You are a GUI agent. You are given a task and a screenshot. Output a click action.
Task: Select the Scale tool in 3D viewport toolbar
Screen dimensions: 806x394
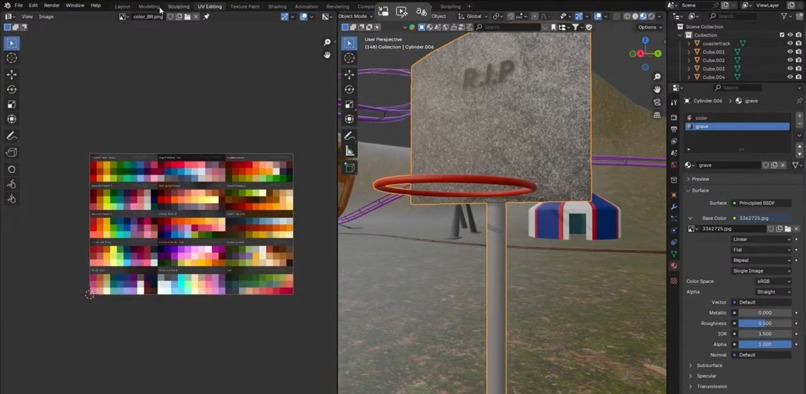350,104
